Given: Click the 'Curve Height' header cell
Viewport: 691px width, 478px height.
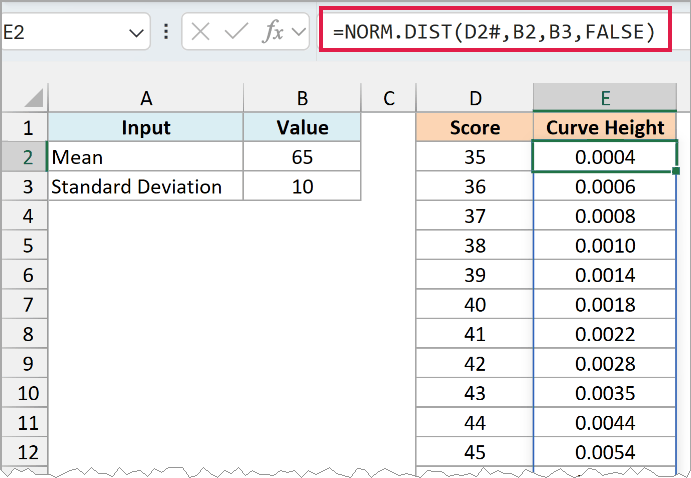Looking at the screenshot, I should tap(605, 127).
